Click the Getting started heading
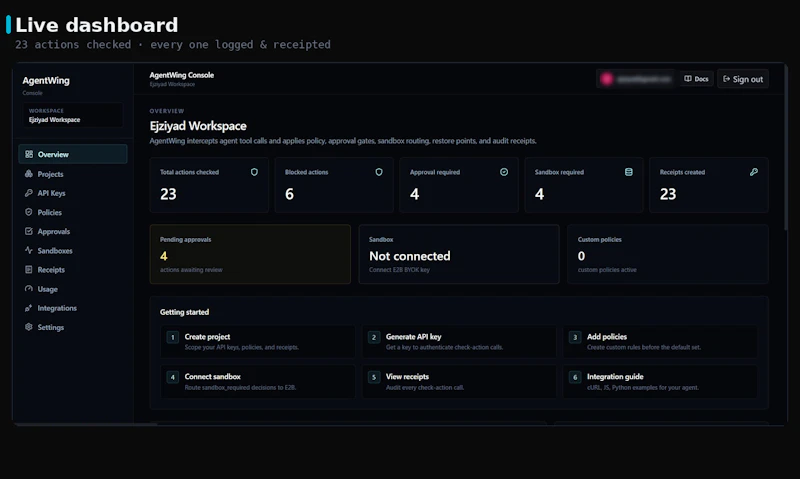 pyautogui.click(x=184, y=312)
